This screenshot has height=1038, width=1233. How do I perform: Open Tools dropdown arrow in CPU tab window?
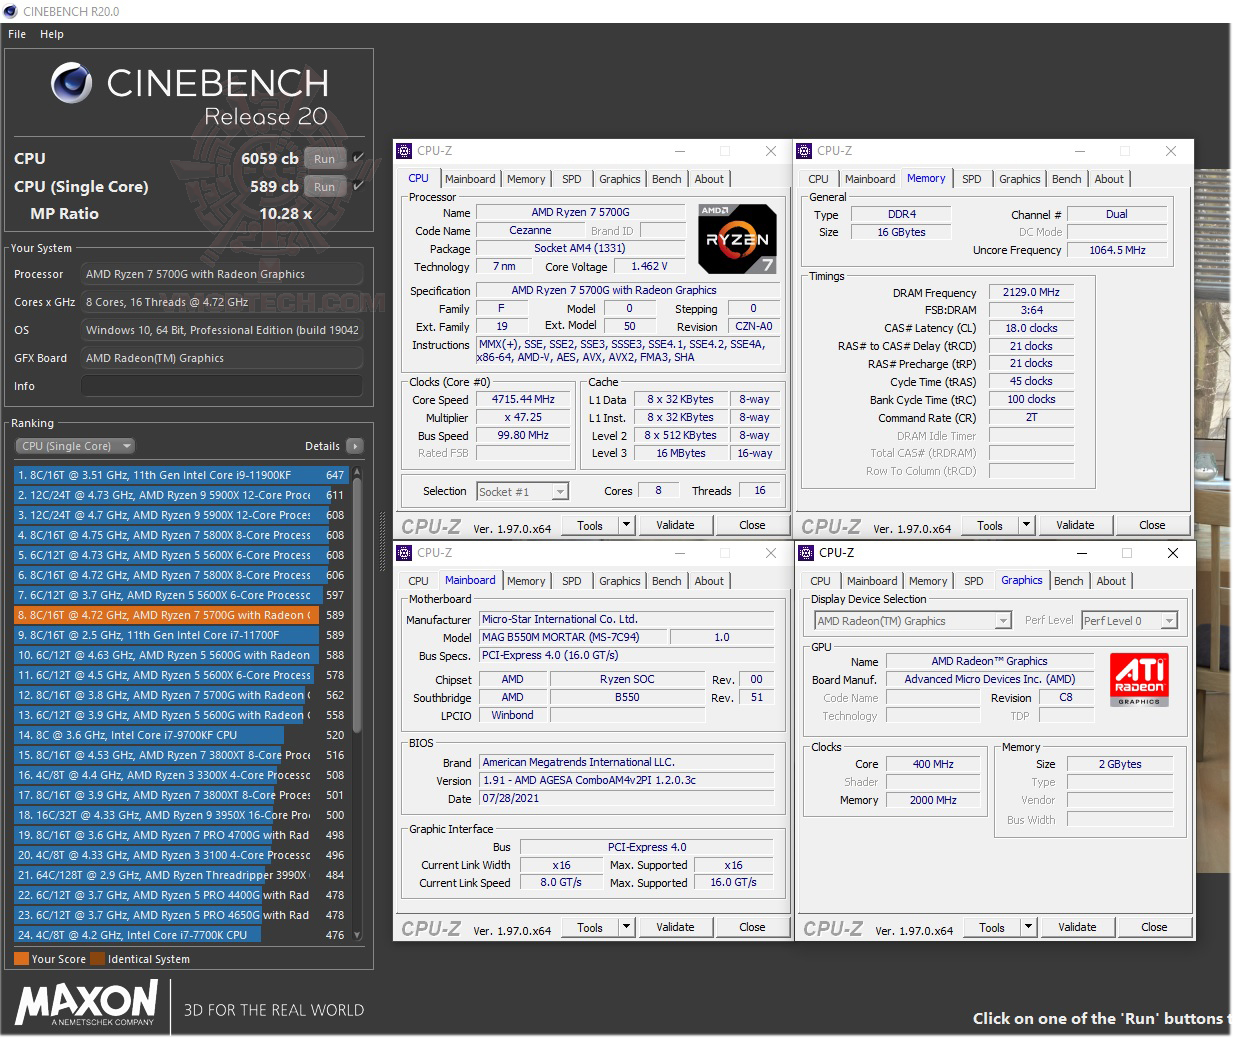626,525
